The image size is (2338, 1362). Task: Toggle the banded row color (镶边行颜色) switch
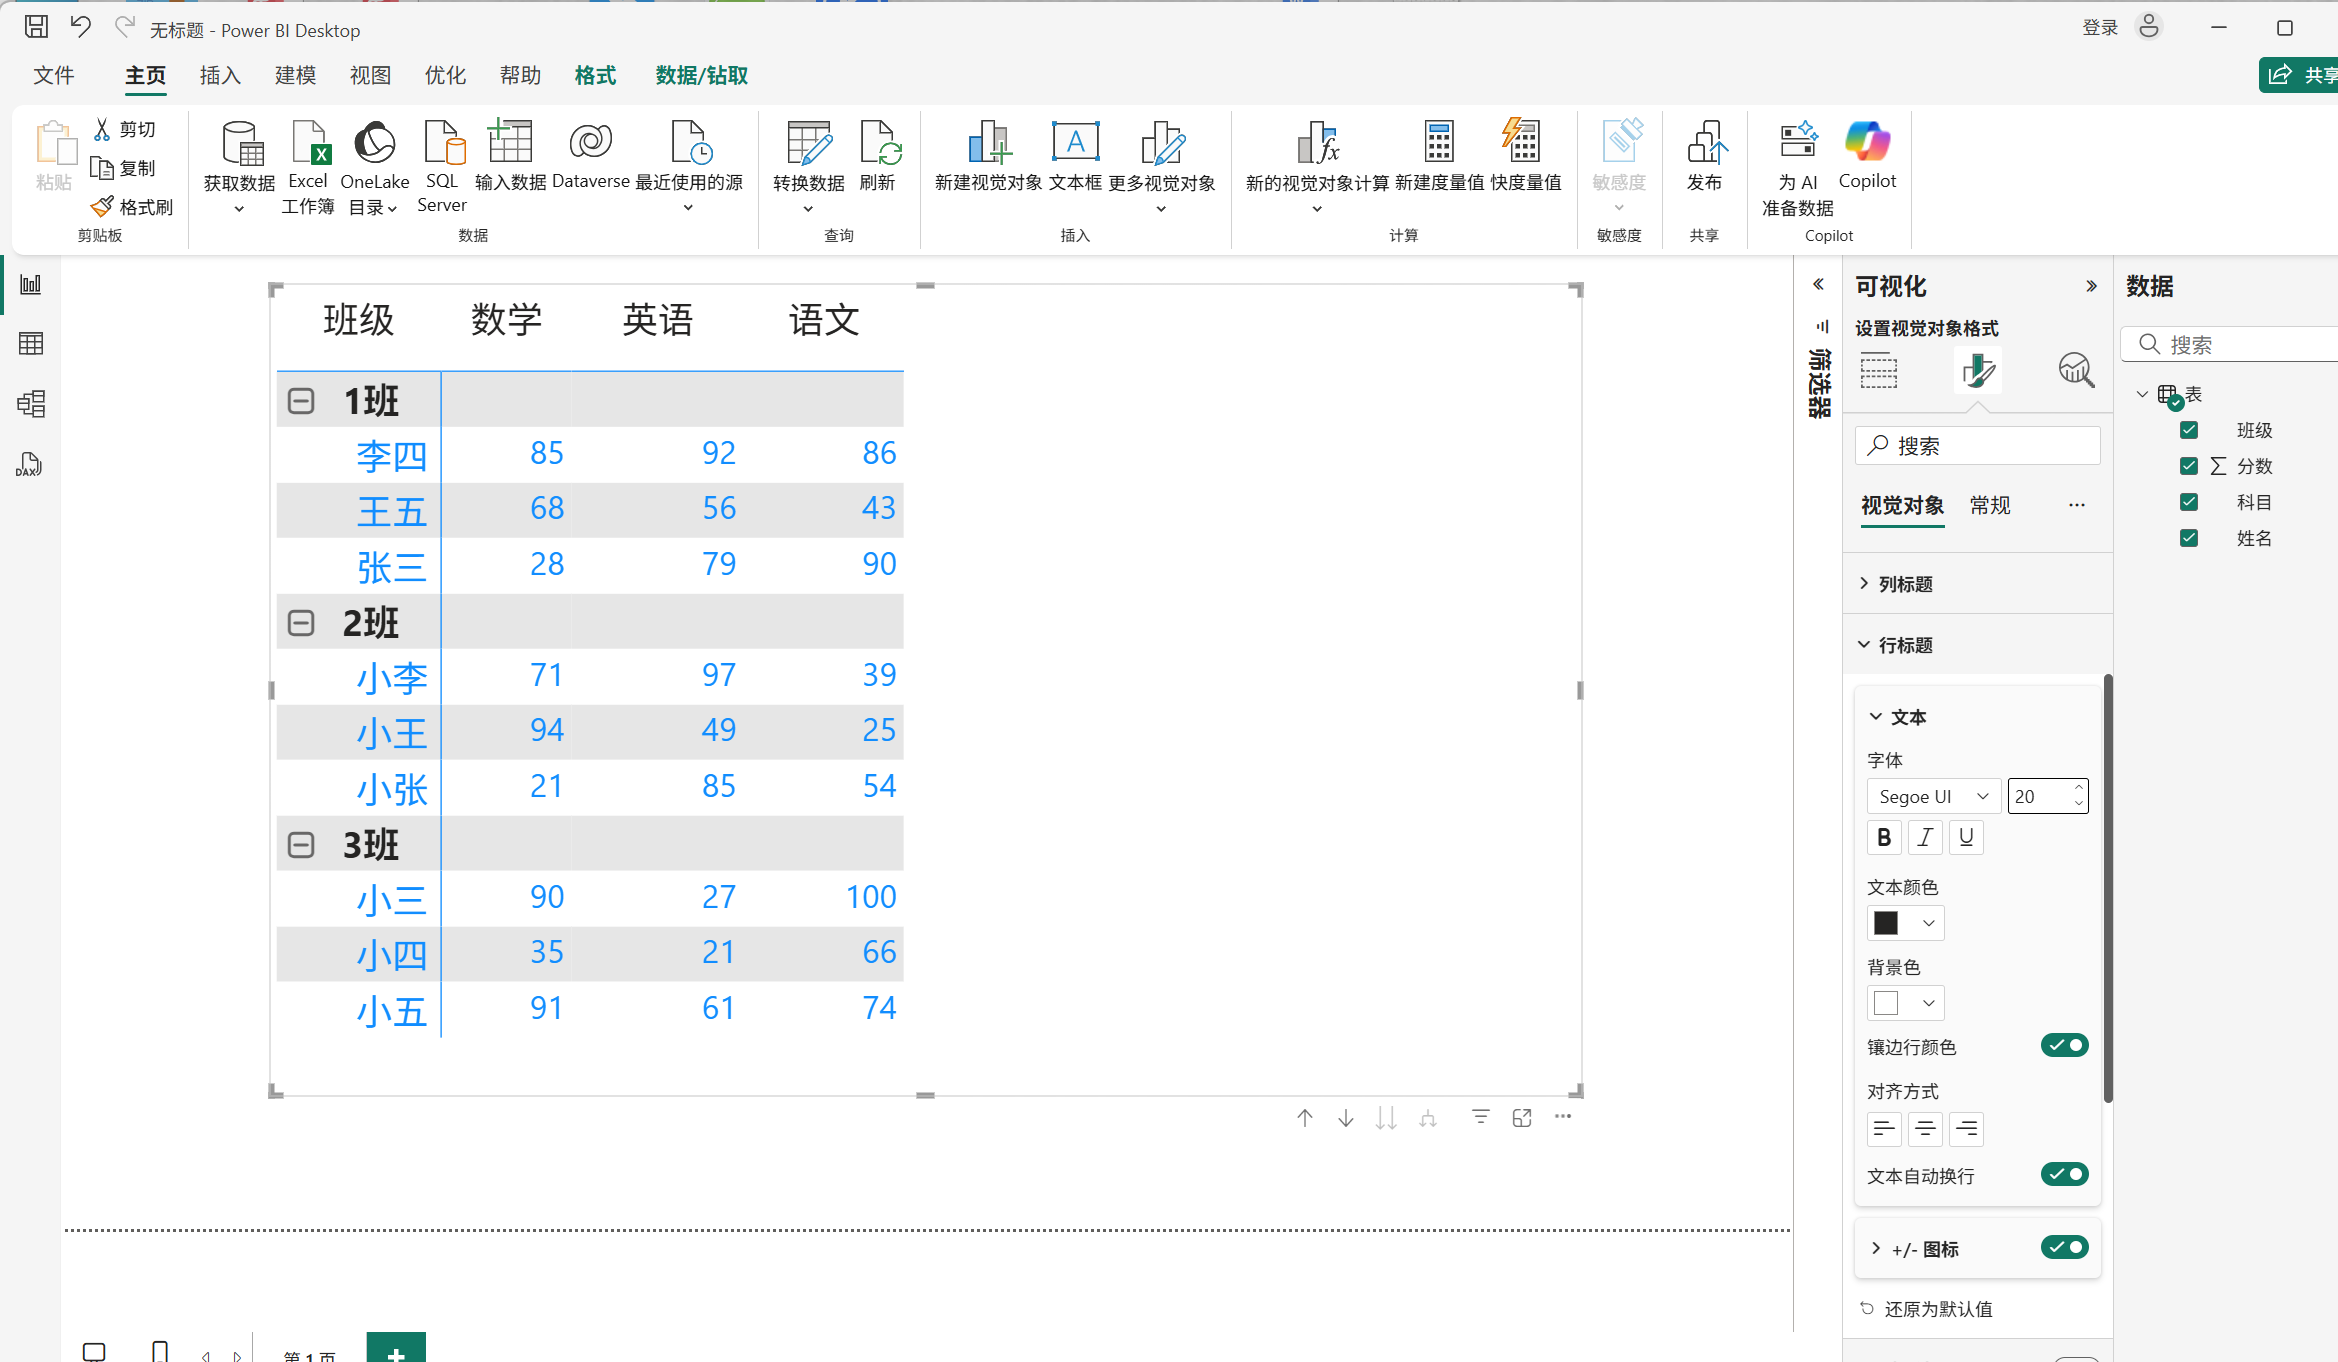click(2064, 1045)
